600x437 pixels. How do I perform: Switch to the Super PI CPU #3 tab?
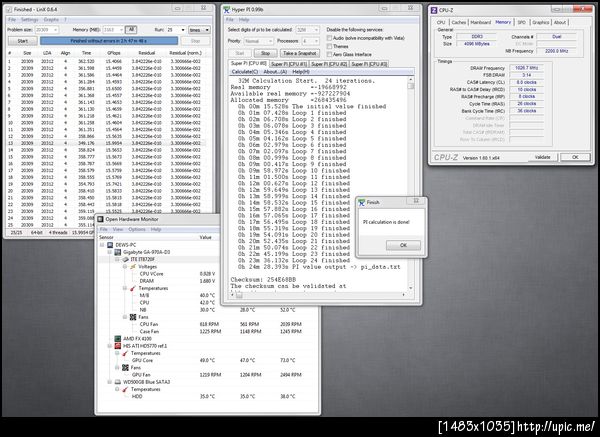[x=369, y=64]
